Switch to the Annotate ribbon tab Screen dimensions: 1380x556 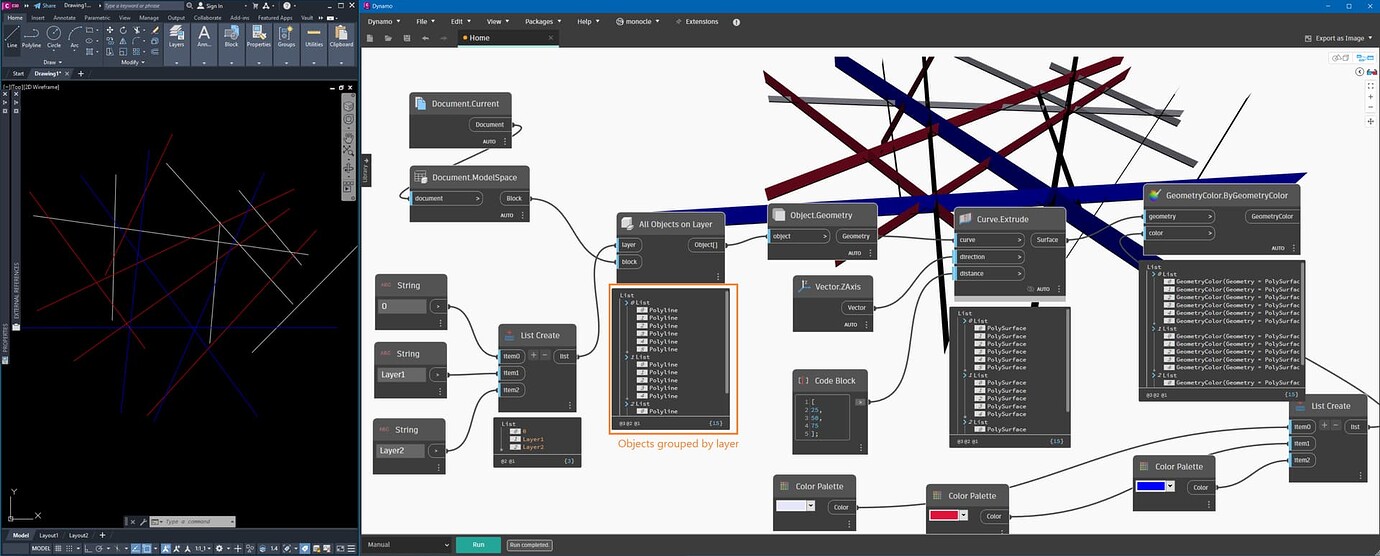coord(64,17)
